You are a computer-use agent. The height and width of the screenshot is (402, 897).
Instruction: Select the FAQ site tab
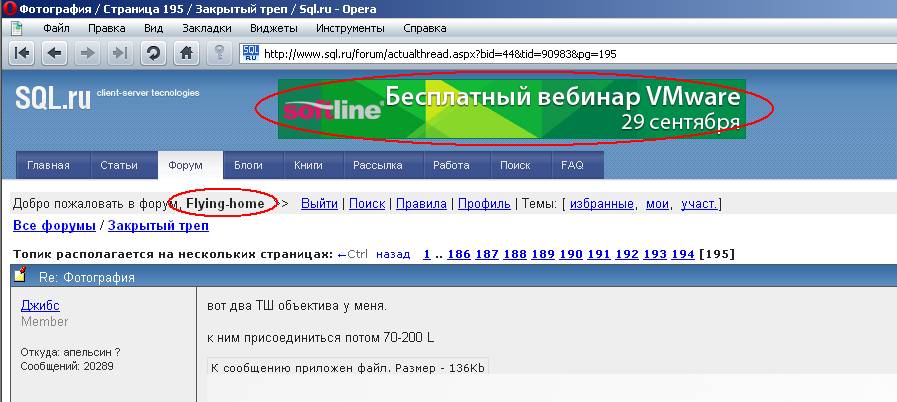click(572, 165)
